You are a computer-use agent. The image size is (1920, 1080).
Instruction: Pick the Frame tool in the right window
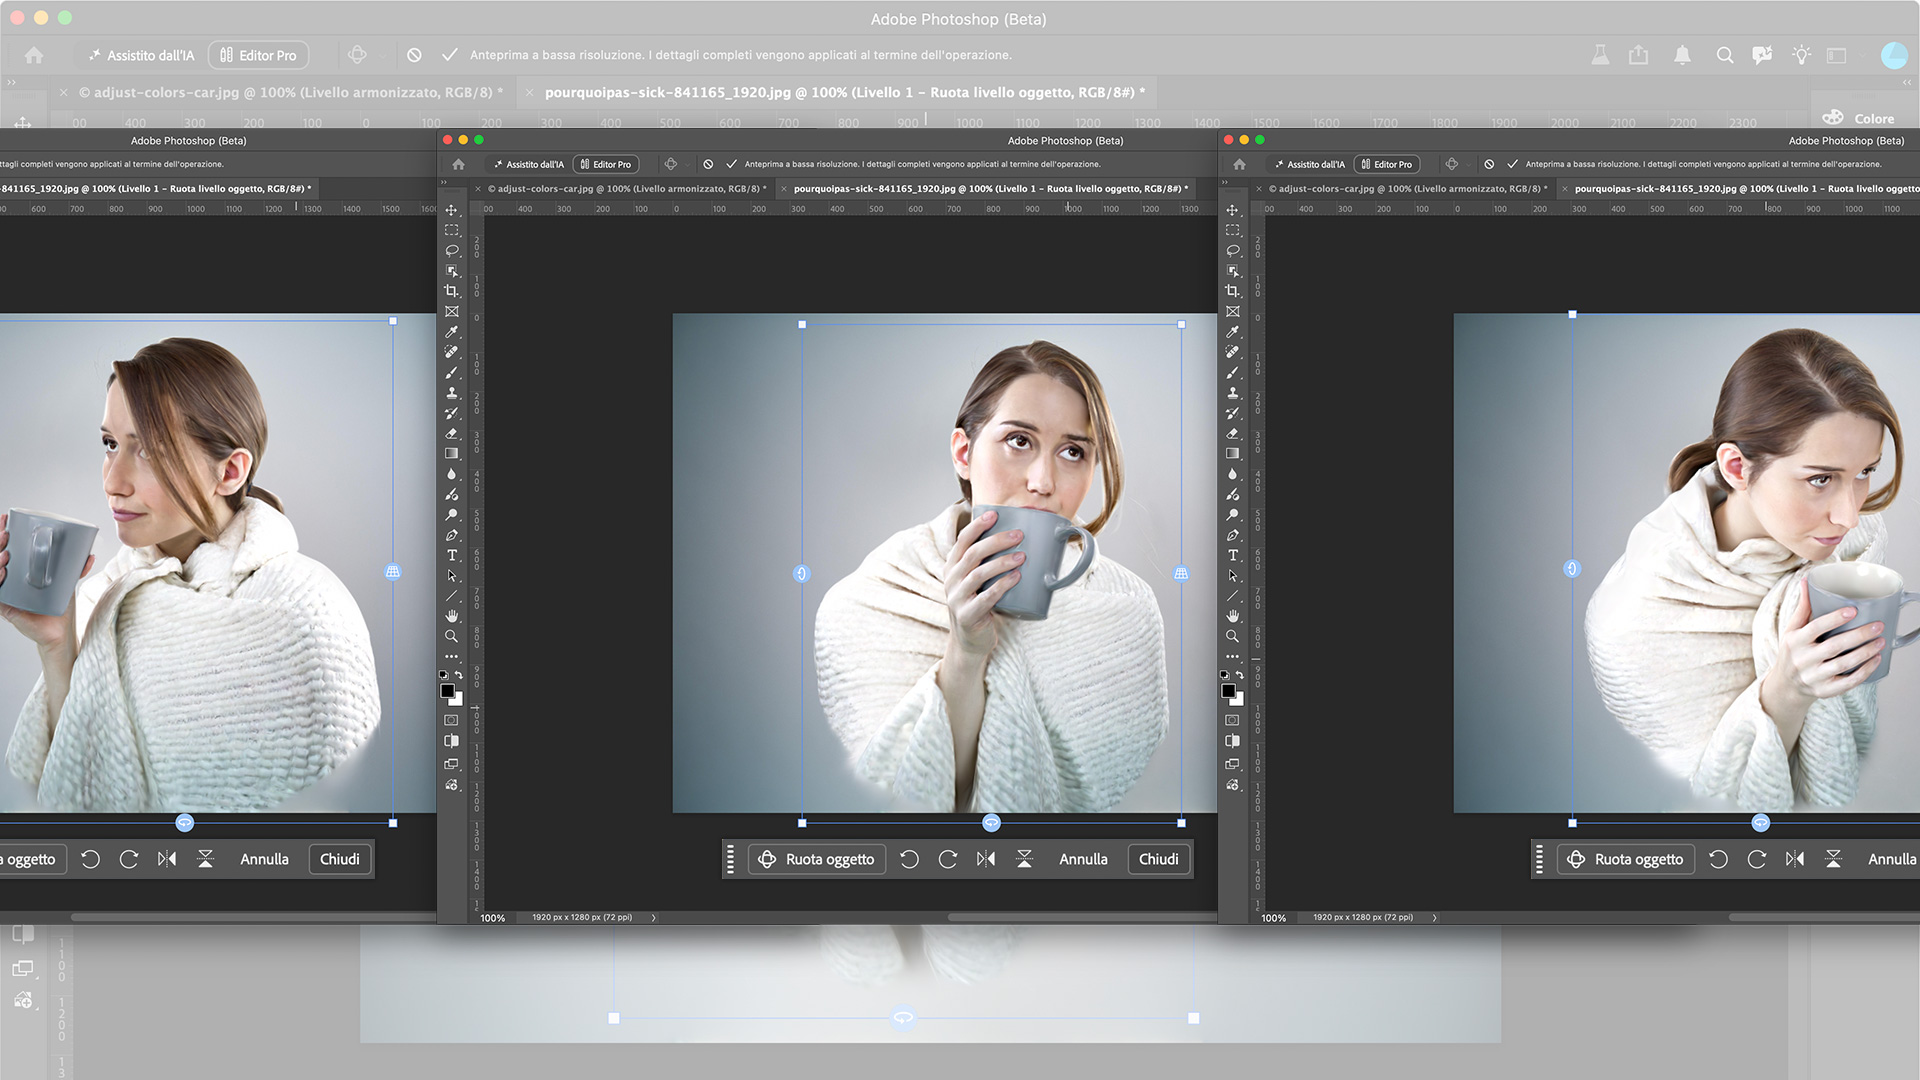(x=1232, y=311)
